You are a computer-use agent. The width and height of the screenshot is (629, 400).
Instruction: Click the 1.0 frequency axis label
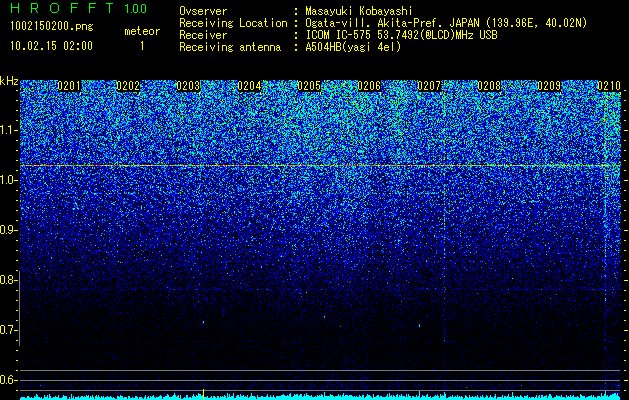[x=8, y=180]
